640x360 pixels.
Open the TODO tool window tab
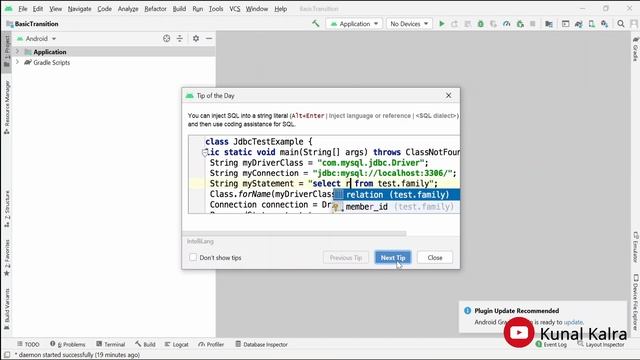point(28,344)
